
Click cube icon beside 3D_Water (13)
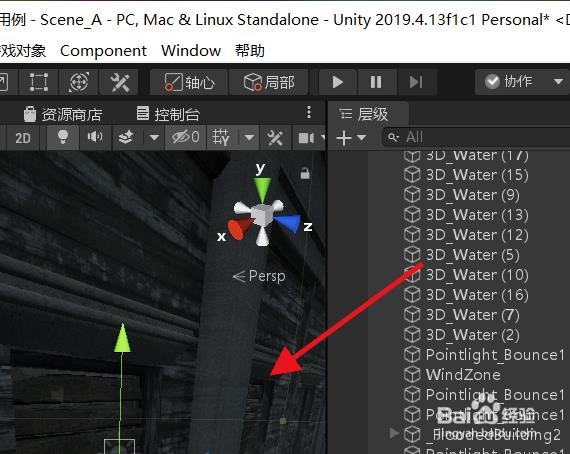[x=412, y=215]
